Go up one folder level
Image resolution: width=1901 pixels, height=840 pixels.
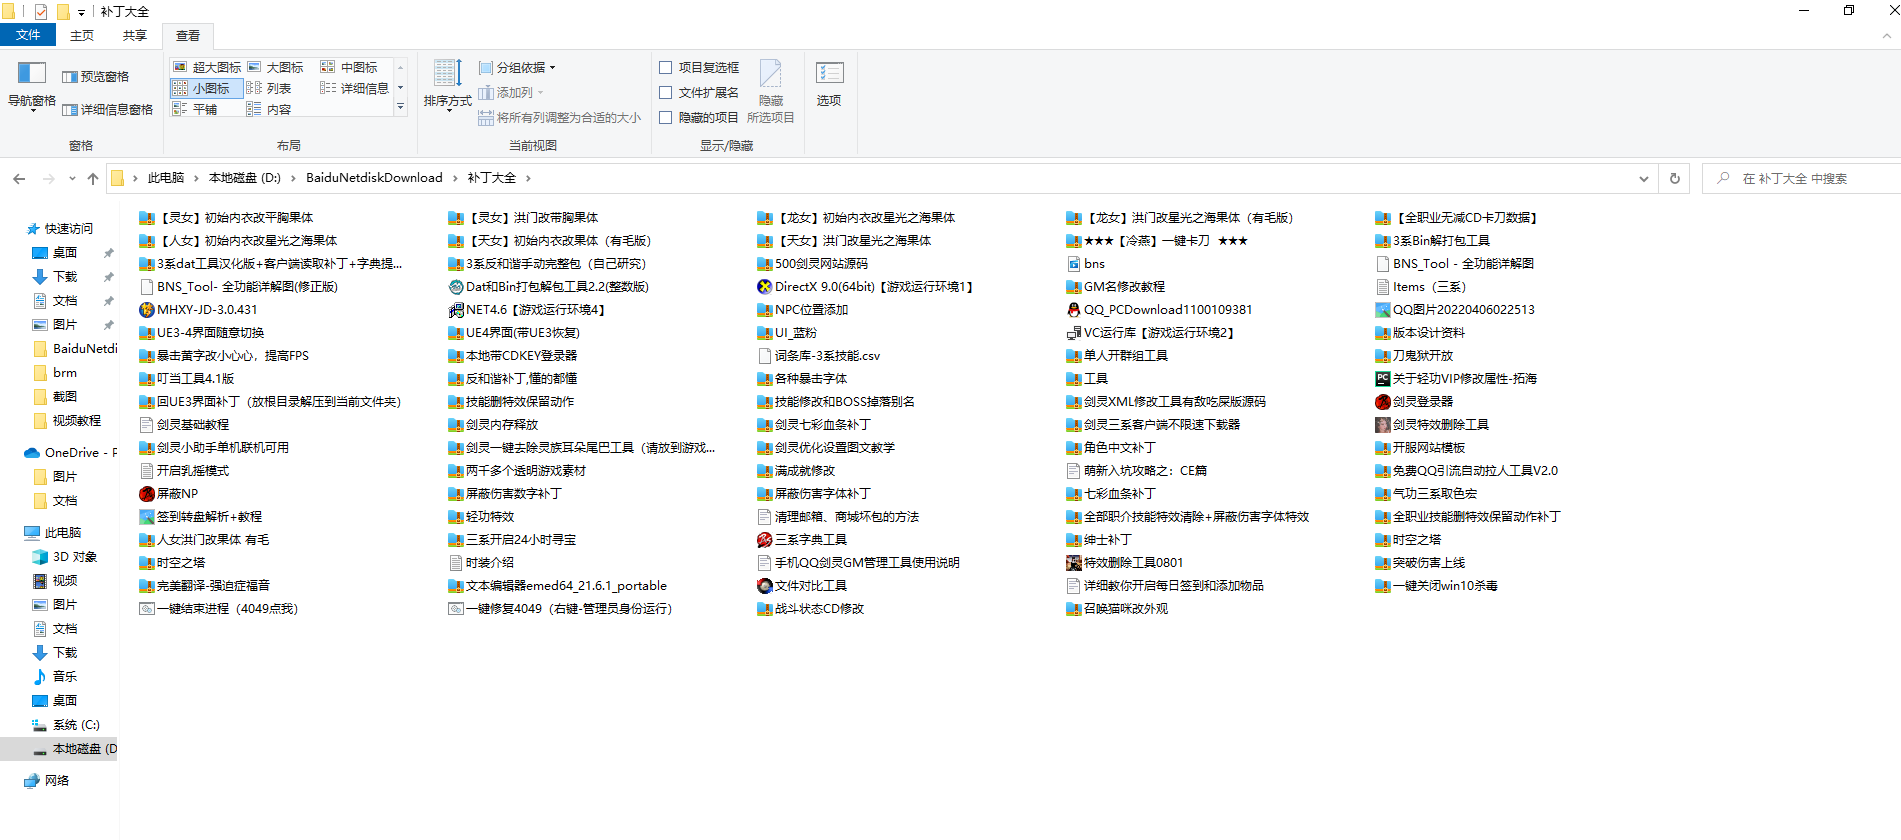(x=93, y=179)
